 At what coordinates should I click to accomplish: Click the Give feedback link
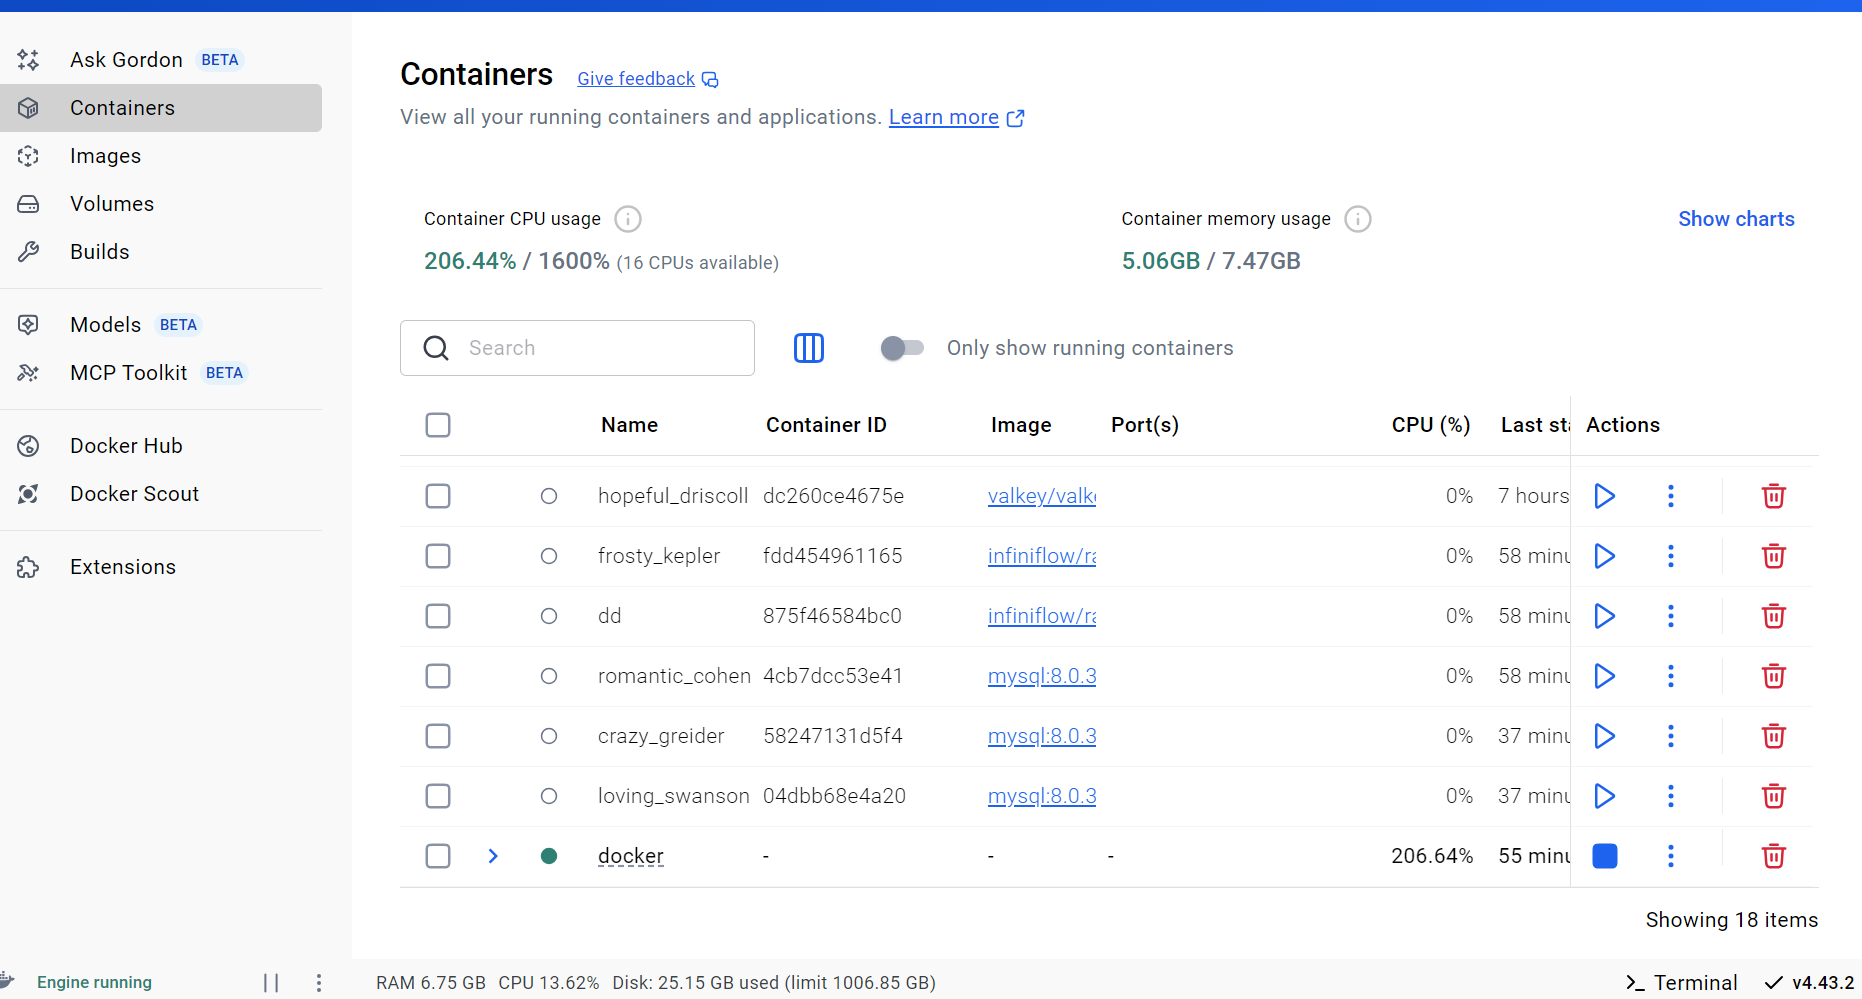[x=647, y=79]
